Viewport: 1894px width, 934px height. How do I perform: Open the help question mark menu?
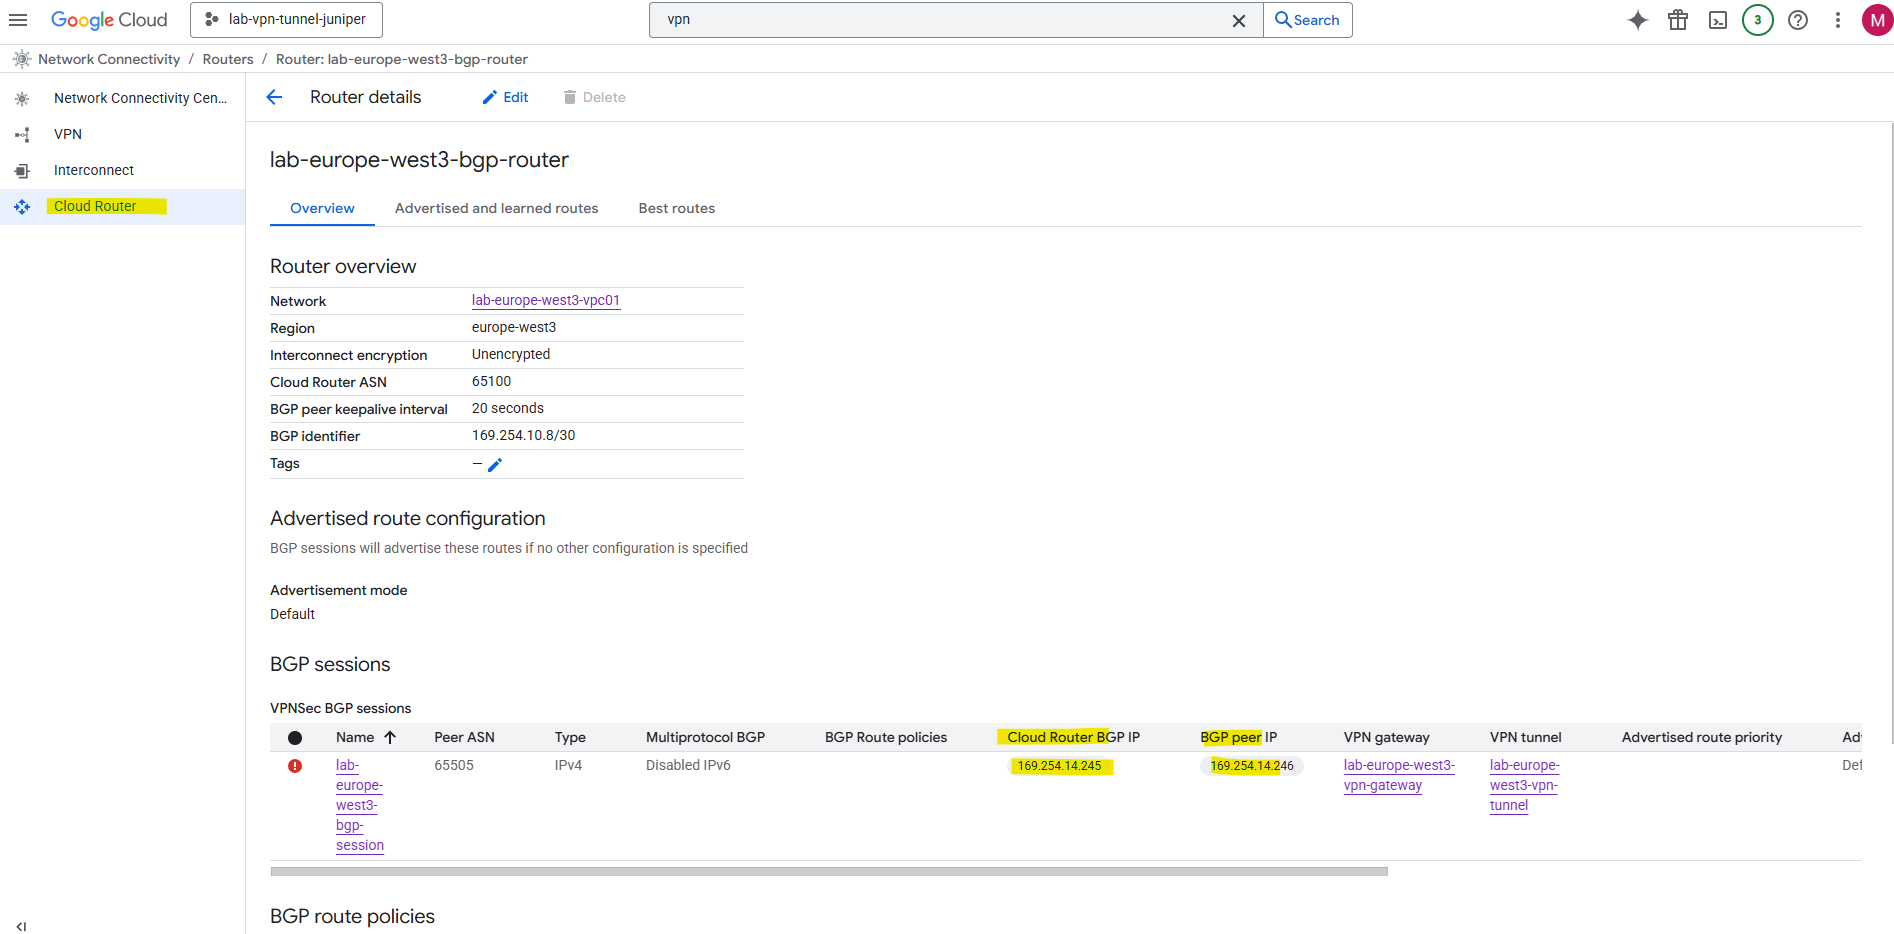pyautogui.click(x=1798, y=20)
